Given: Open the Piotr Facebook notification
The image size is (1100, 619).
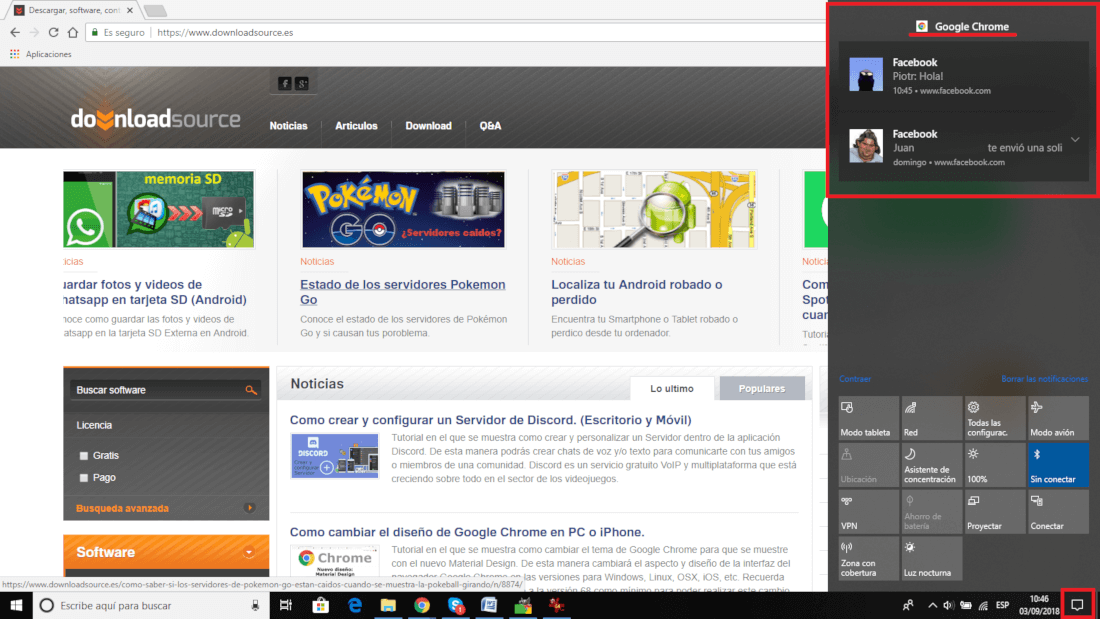Looking at the screenshot, I should [x=963, y=76].
